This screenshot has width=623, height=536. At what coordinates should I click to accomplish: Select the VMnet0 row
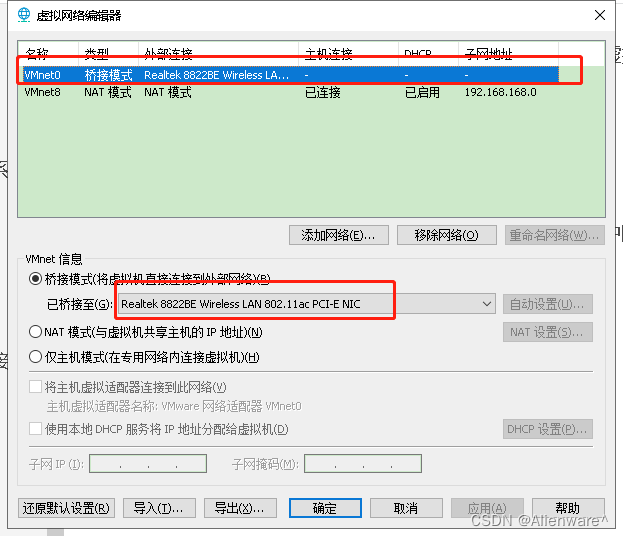(290, 75)
